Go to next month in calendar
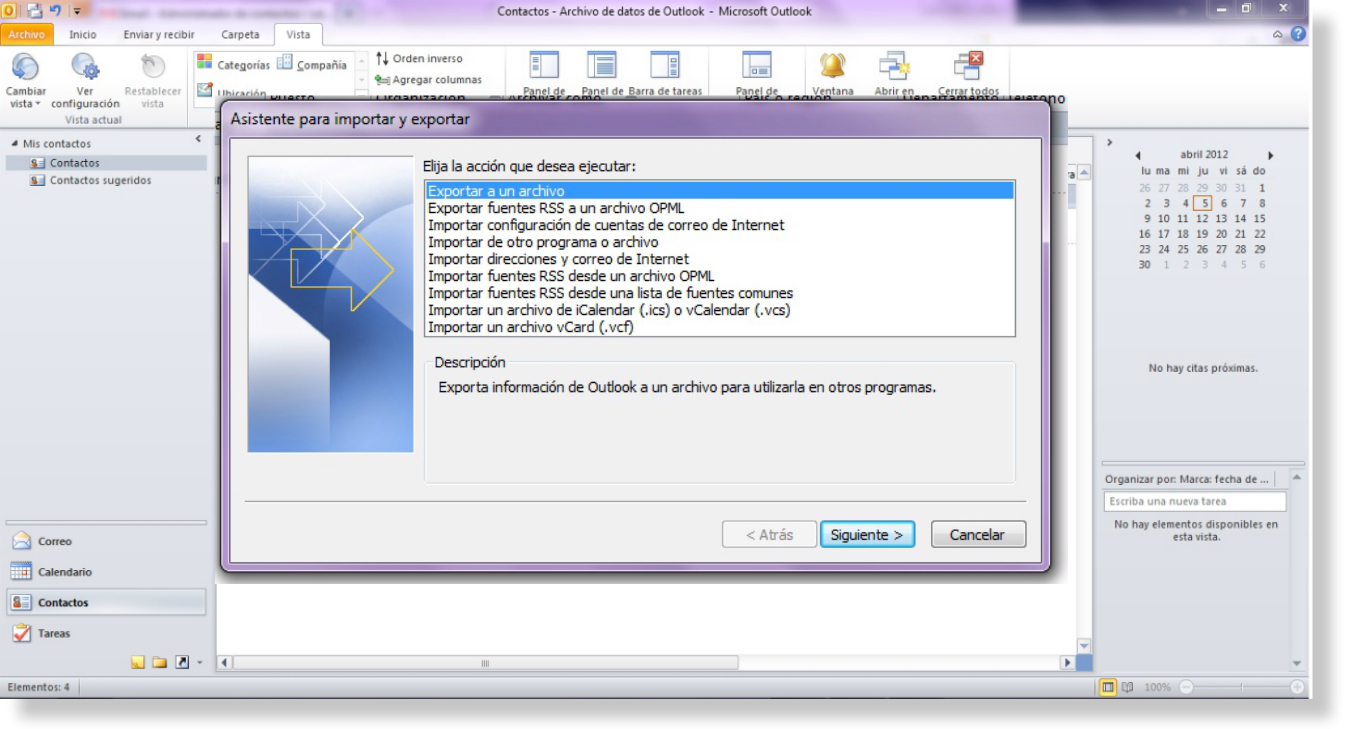 click(1271, 156)
